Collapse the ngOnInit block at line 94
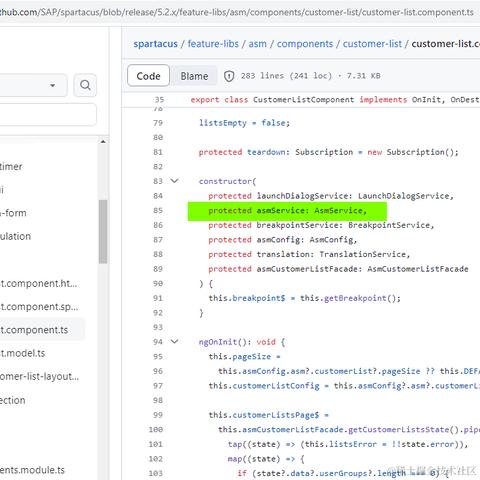Screen dimensions: 480x480 [174, 342]
